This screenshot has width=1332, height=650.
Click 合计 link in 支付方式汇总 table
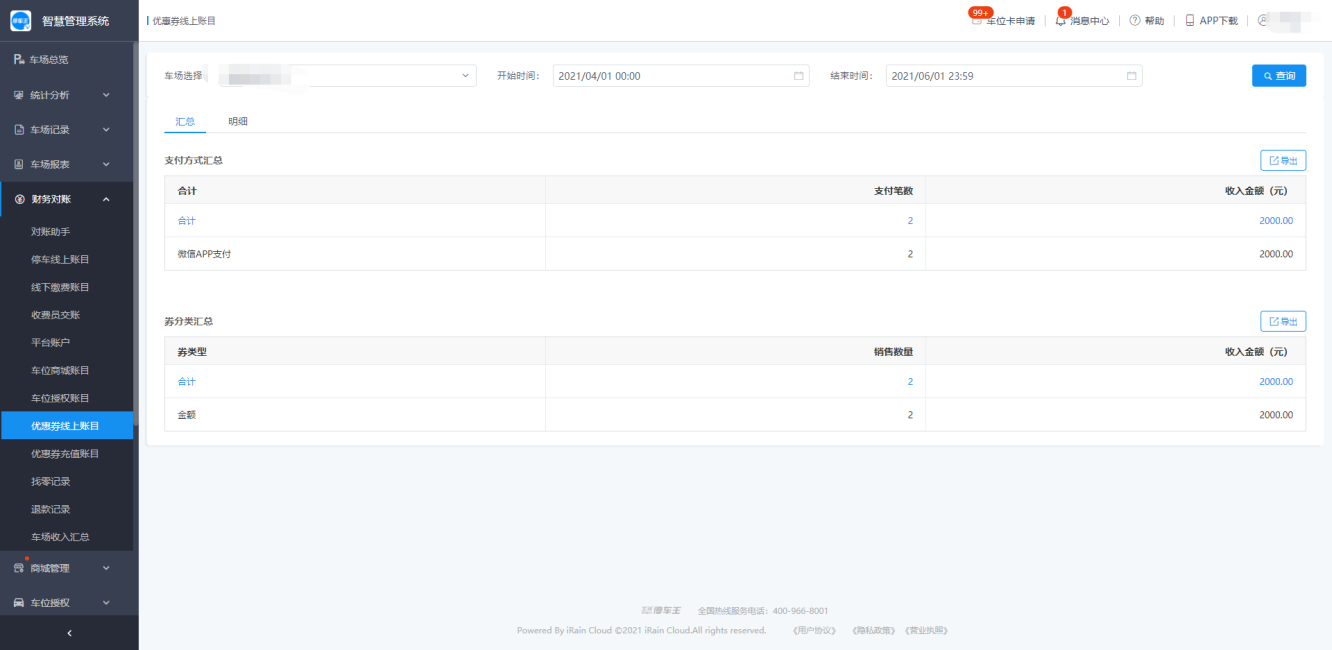[x=187, y=221]
